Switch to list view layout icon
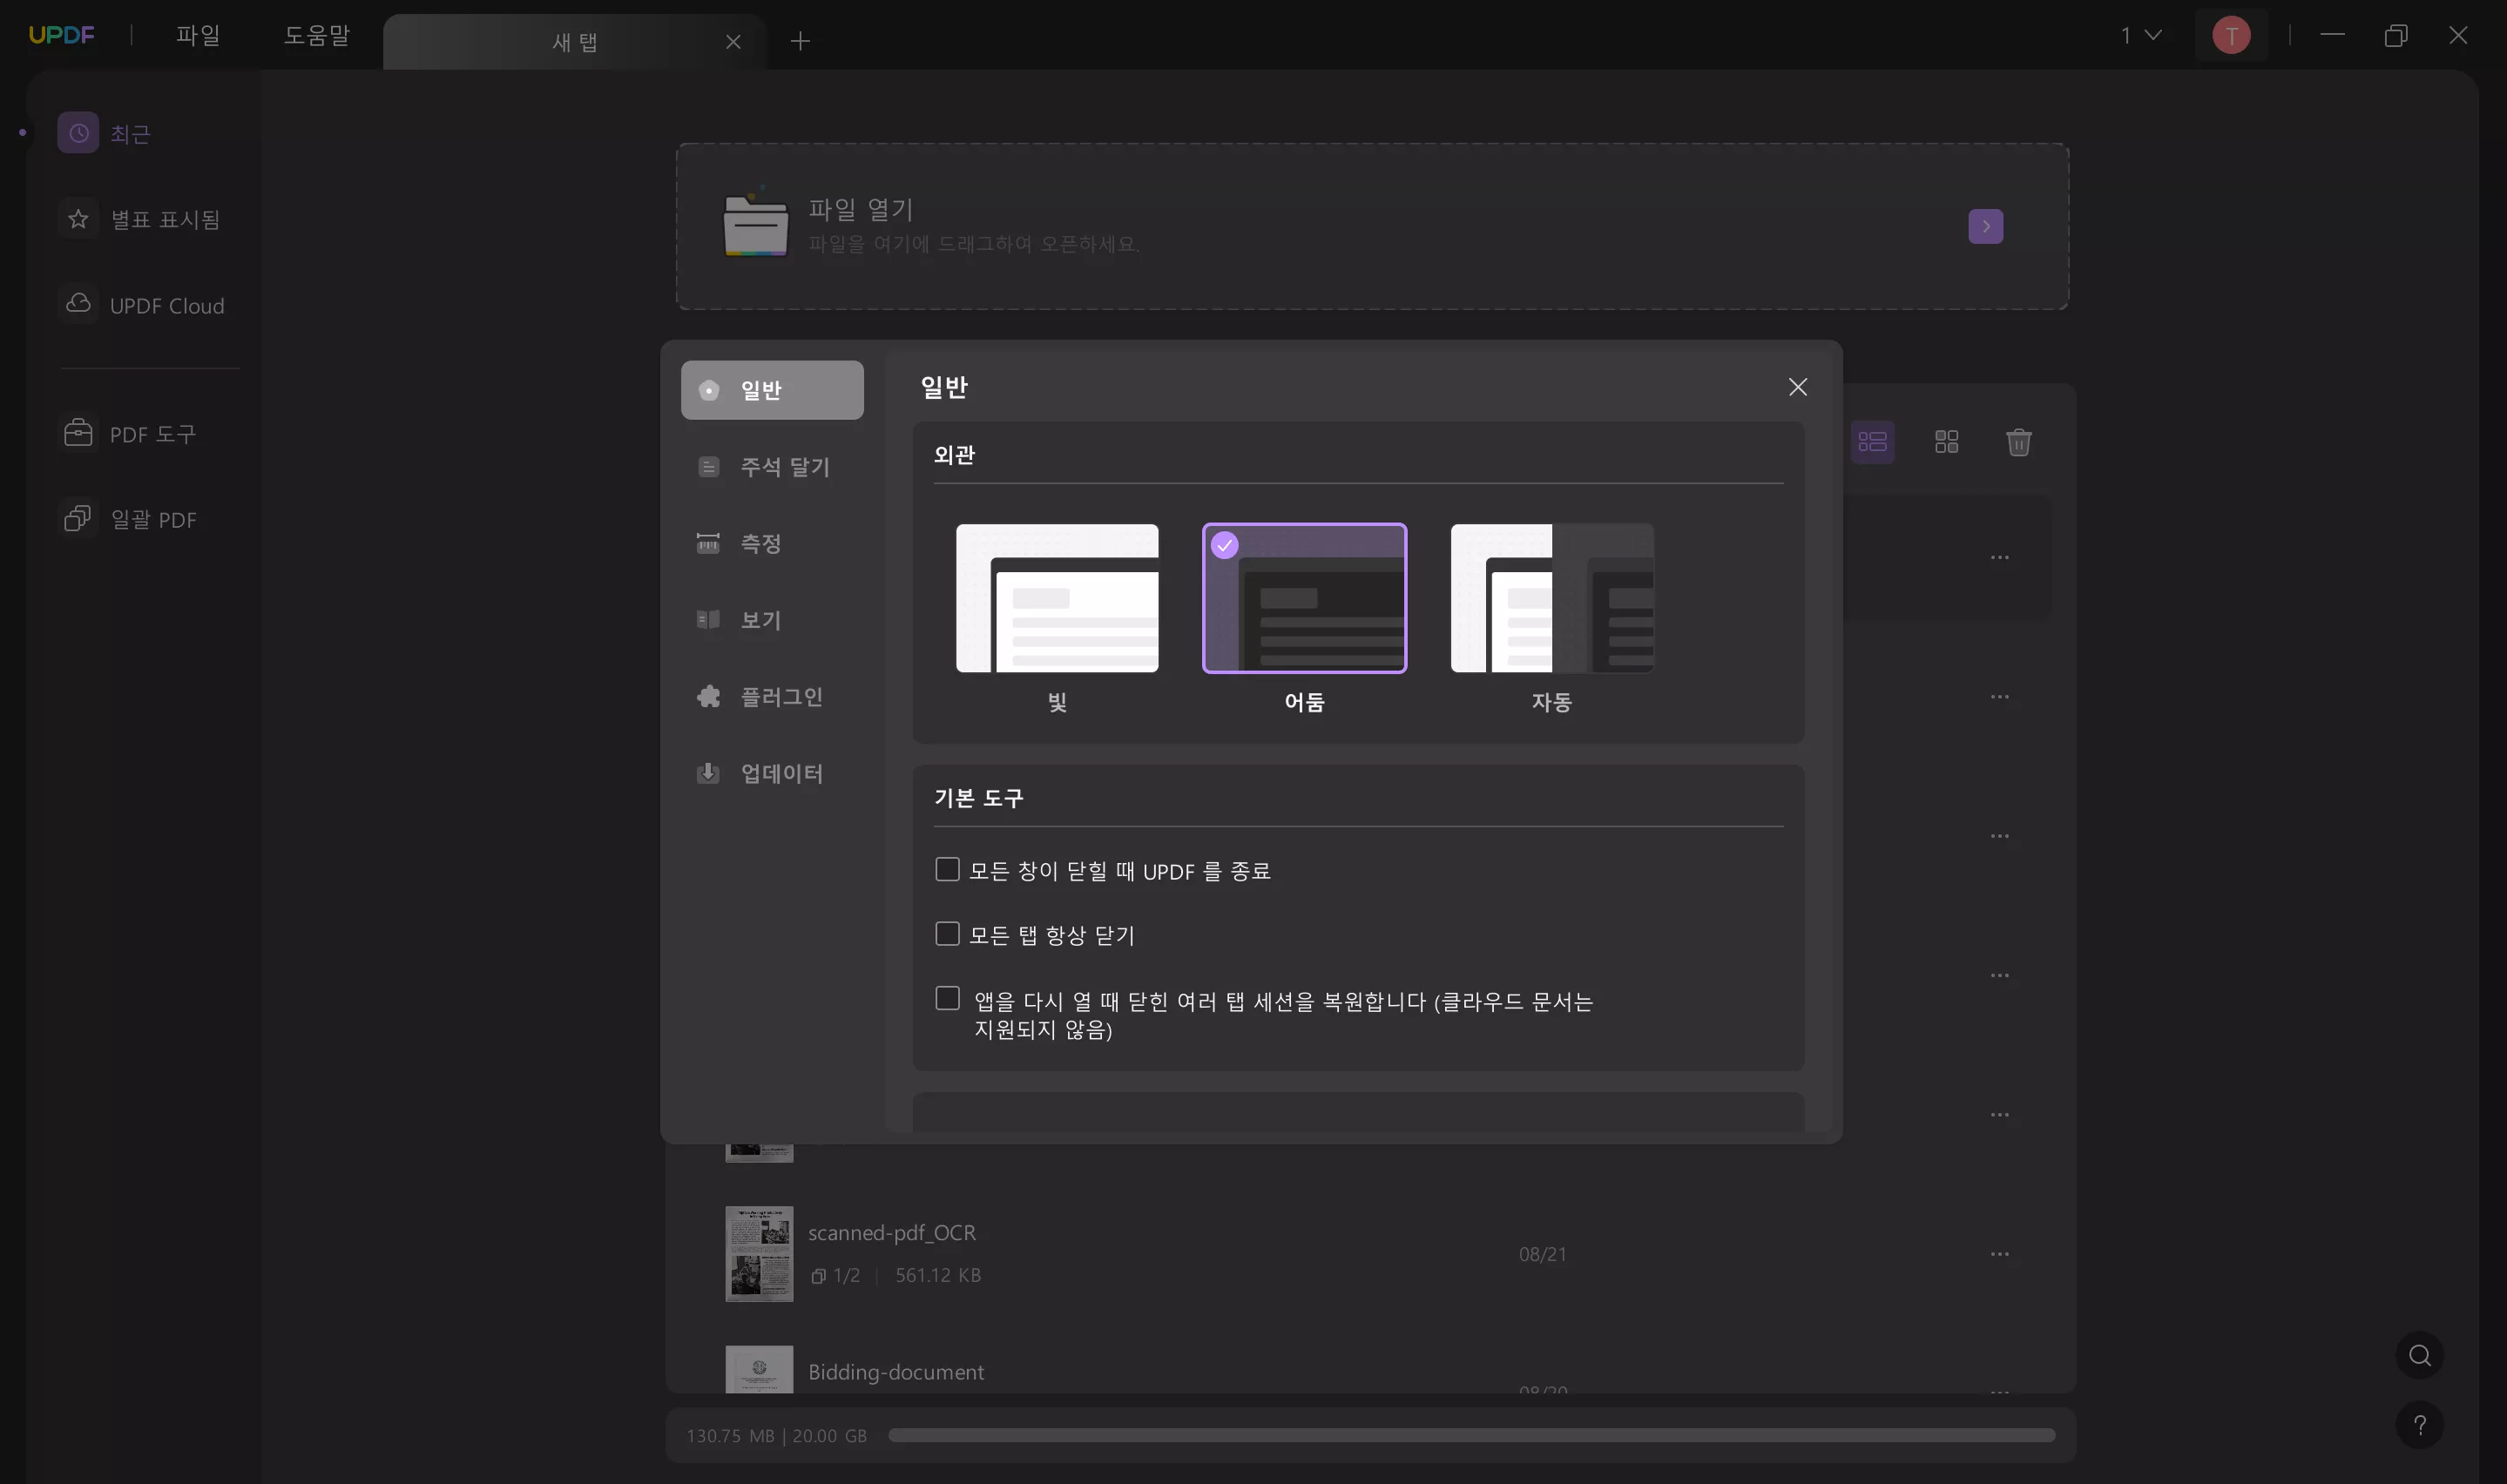The image size is (2507, 1484). pos(1872,442)
